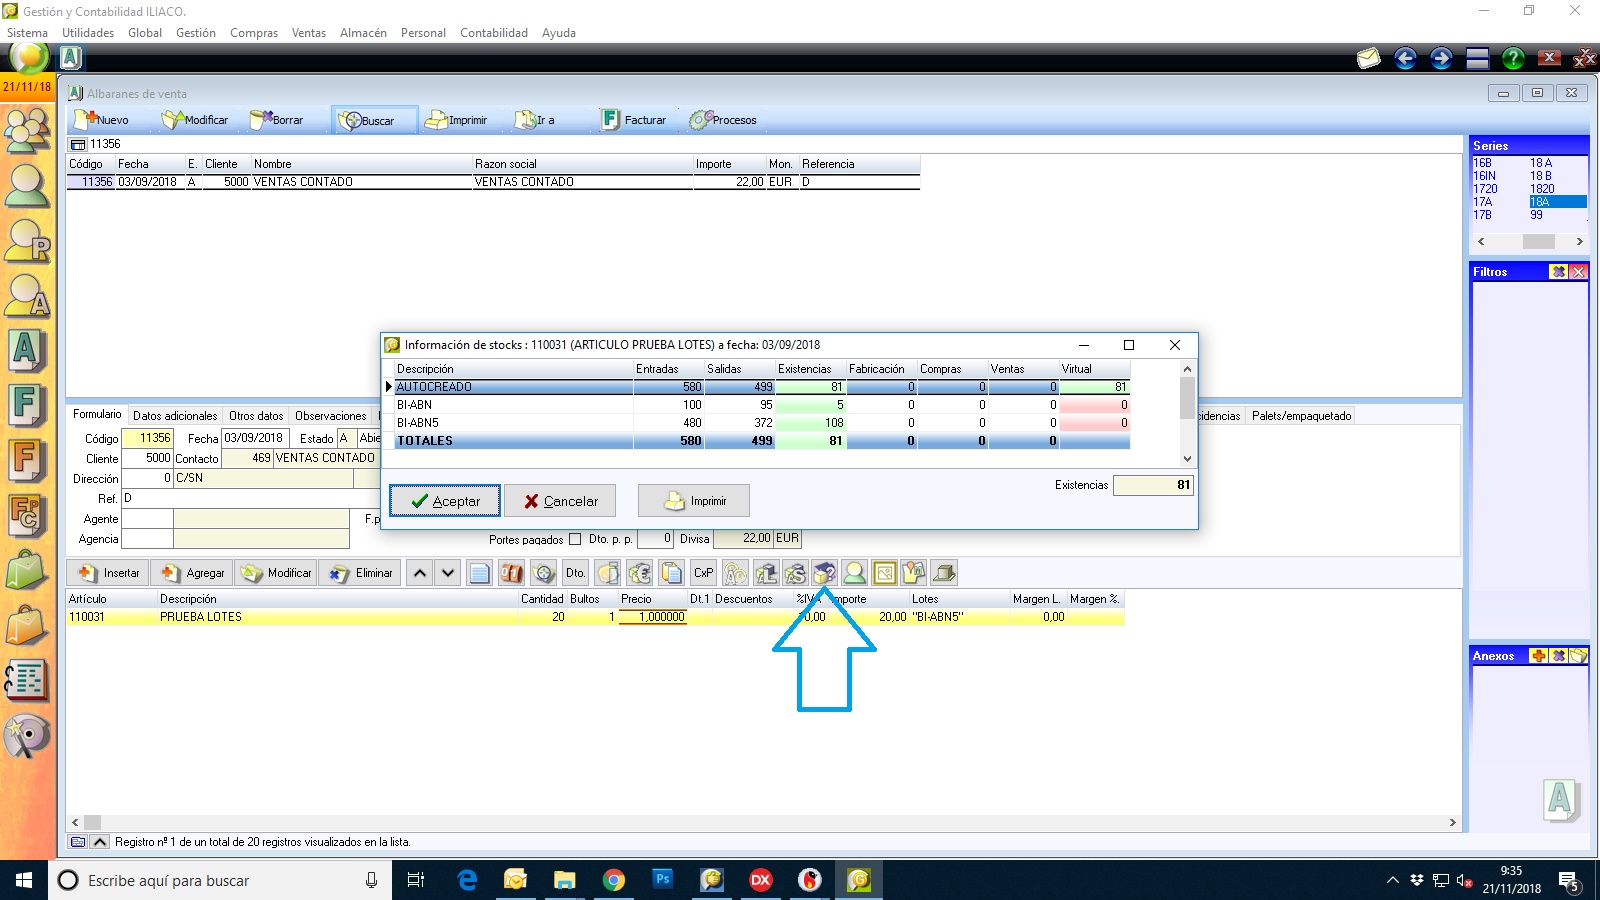Click the FC document sidebar icon
This screenshot has height=900, width=1600.
[27, 516]
